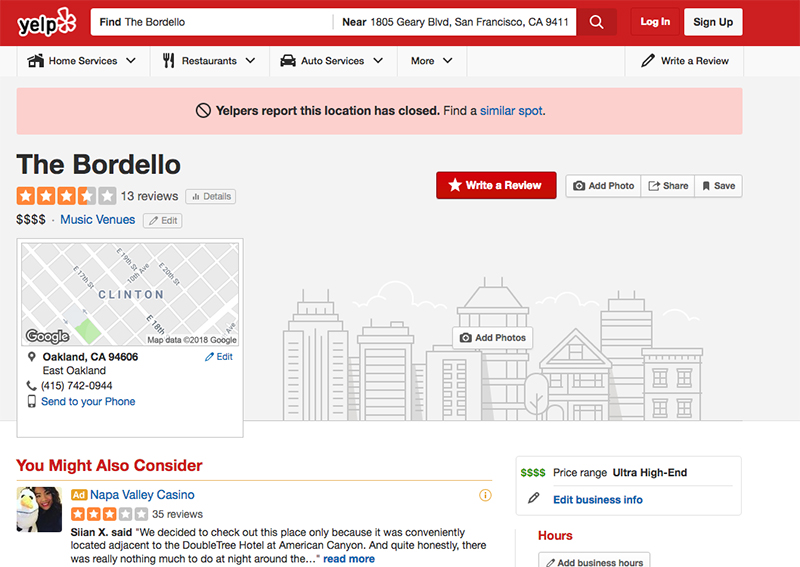Click the ad info circle icon
This screenshot has width=800, height=567.
pyautogui.click(x=485, y=495)
